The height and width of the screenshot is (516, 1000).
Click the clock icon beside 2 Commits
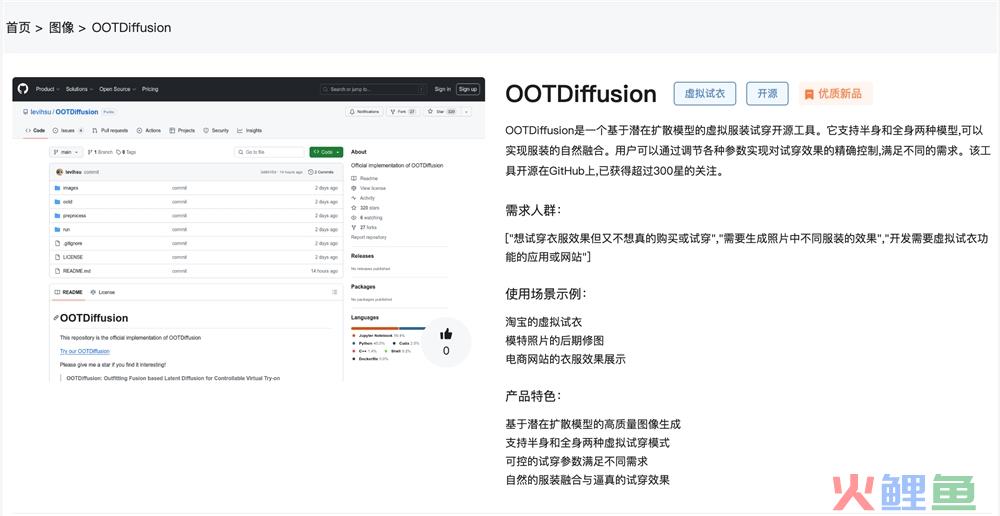[311, 172]
